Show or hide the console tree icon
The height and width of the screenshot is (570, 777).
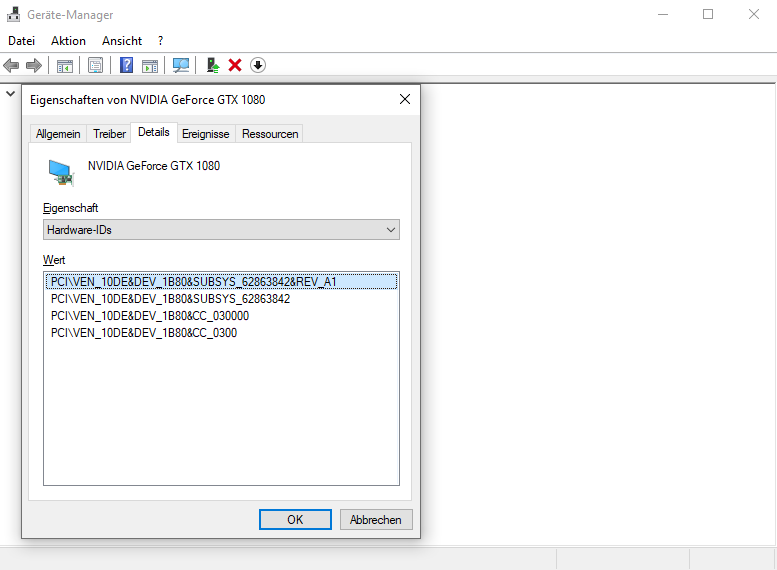[x=65, y=65]
